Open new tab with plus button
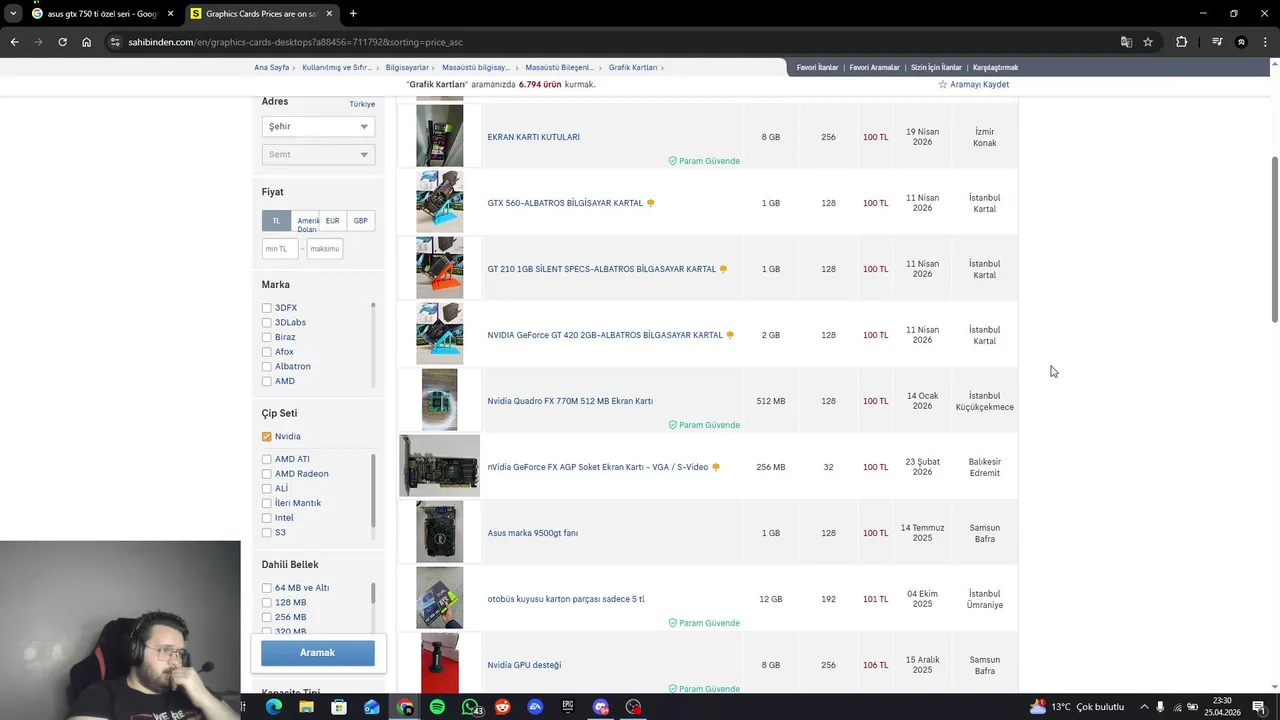Viewport: 1280px width, 720px height. (353, 14)
